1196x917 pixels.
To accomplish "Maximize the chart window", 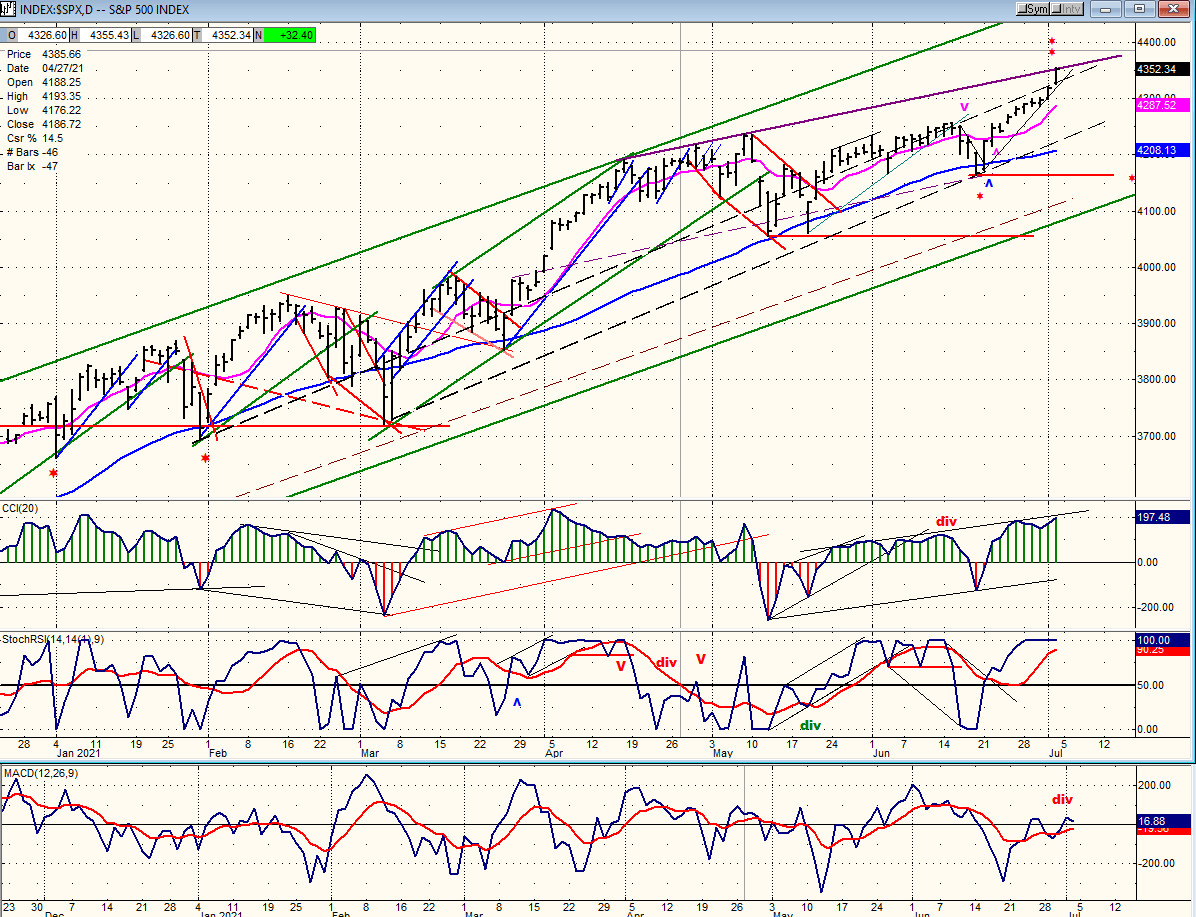I will [x=1140, y=9].
